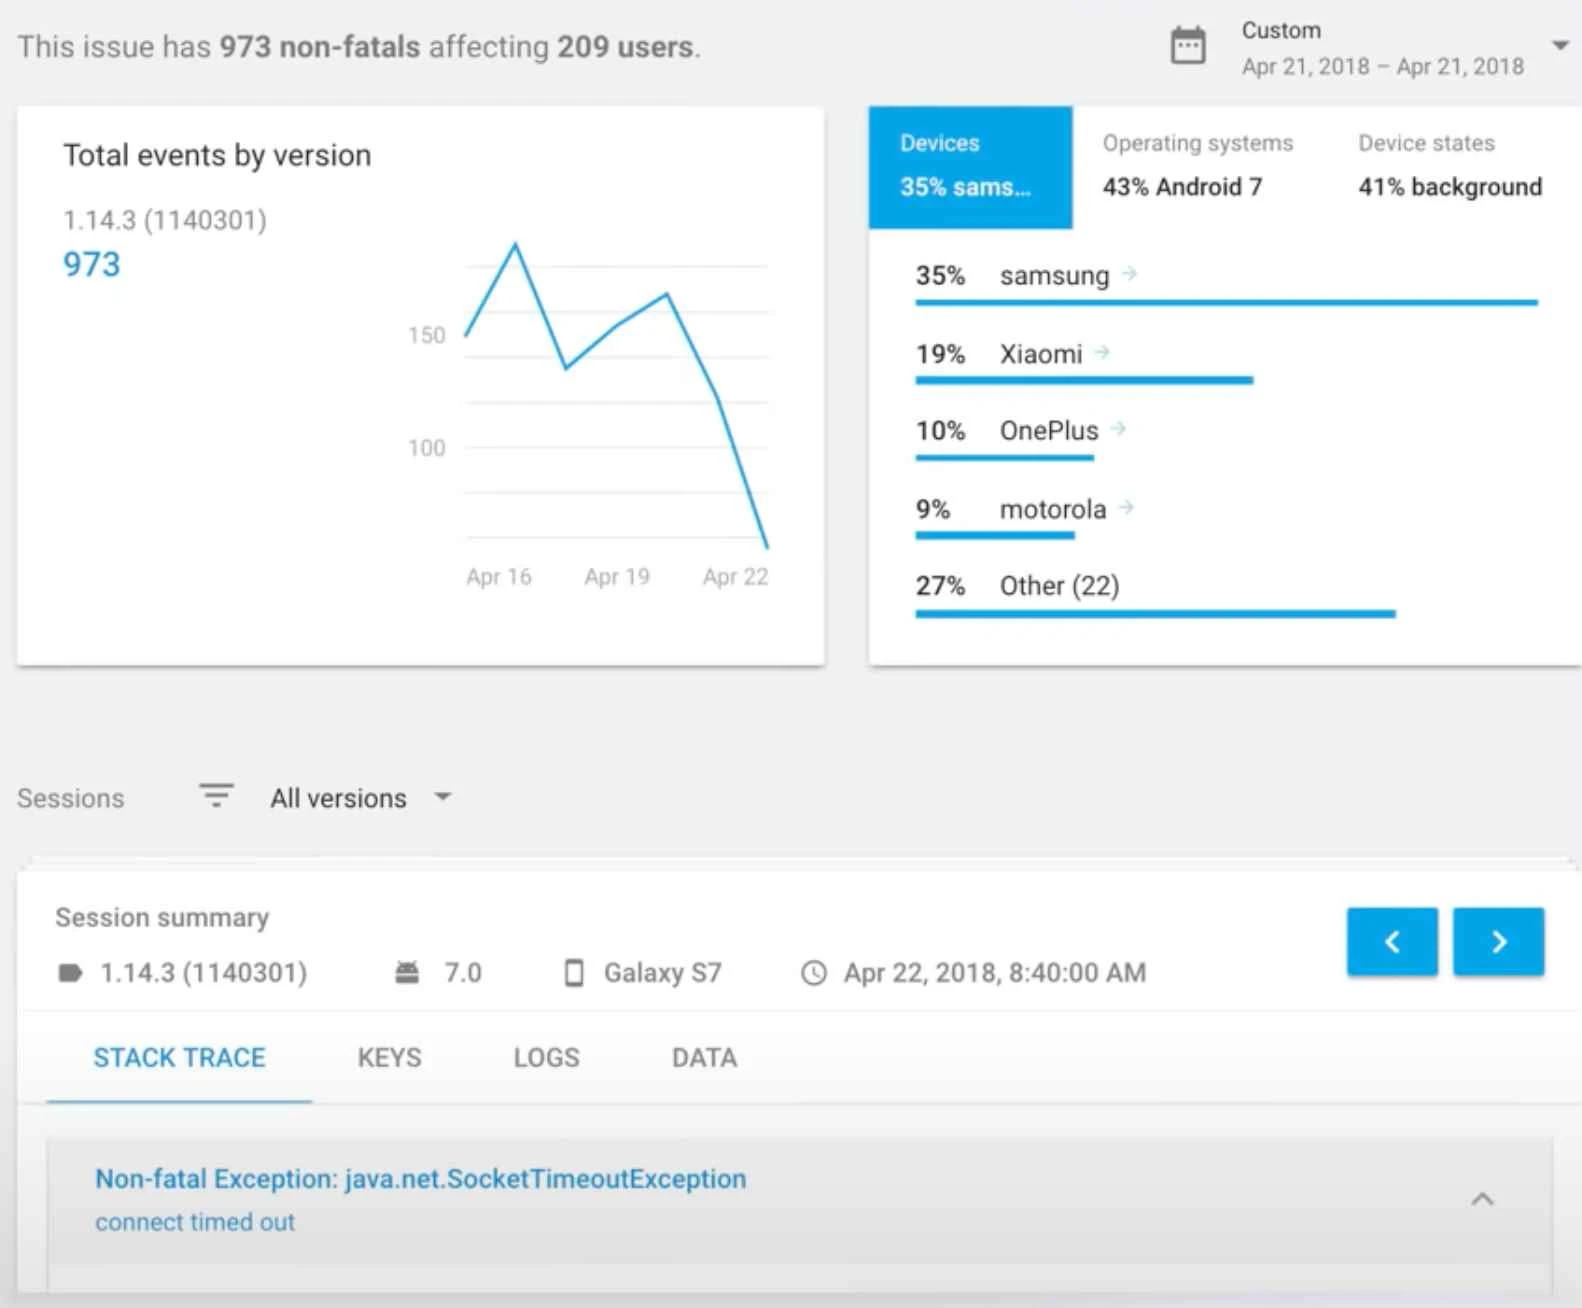
Task: Switch to the LOGS tab
Action: (x=546, y=1058)
